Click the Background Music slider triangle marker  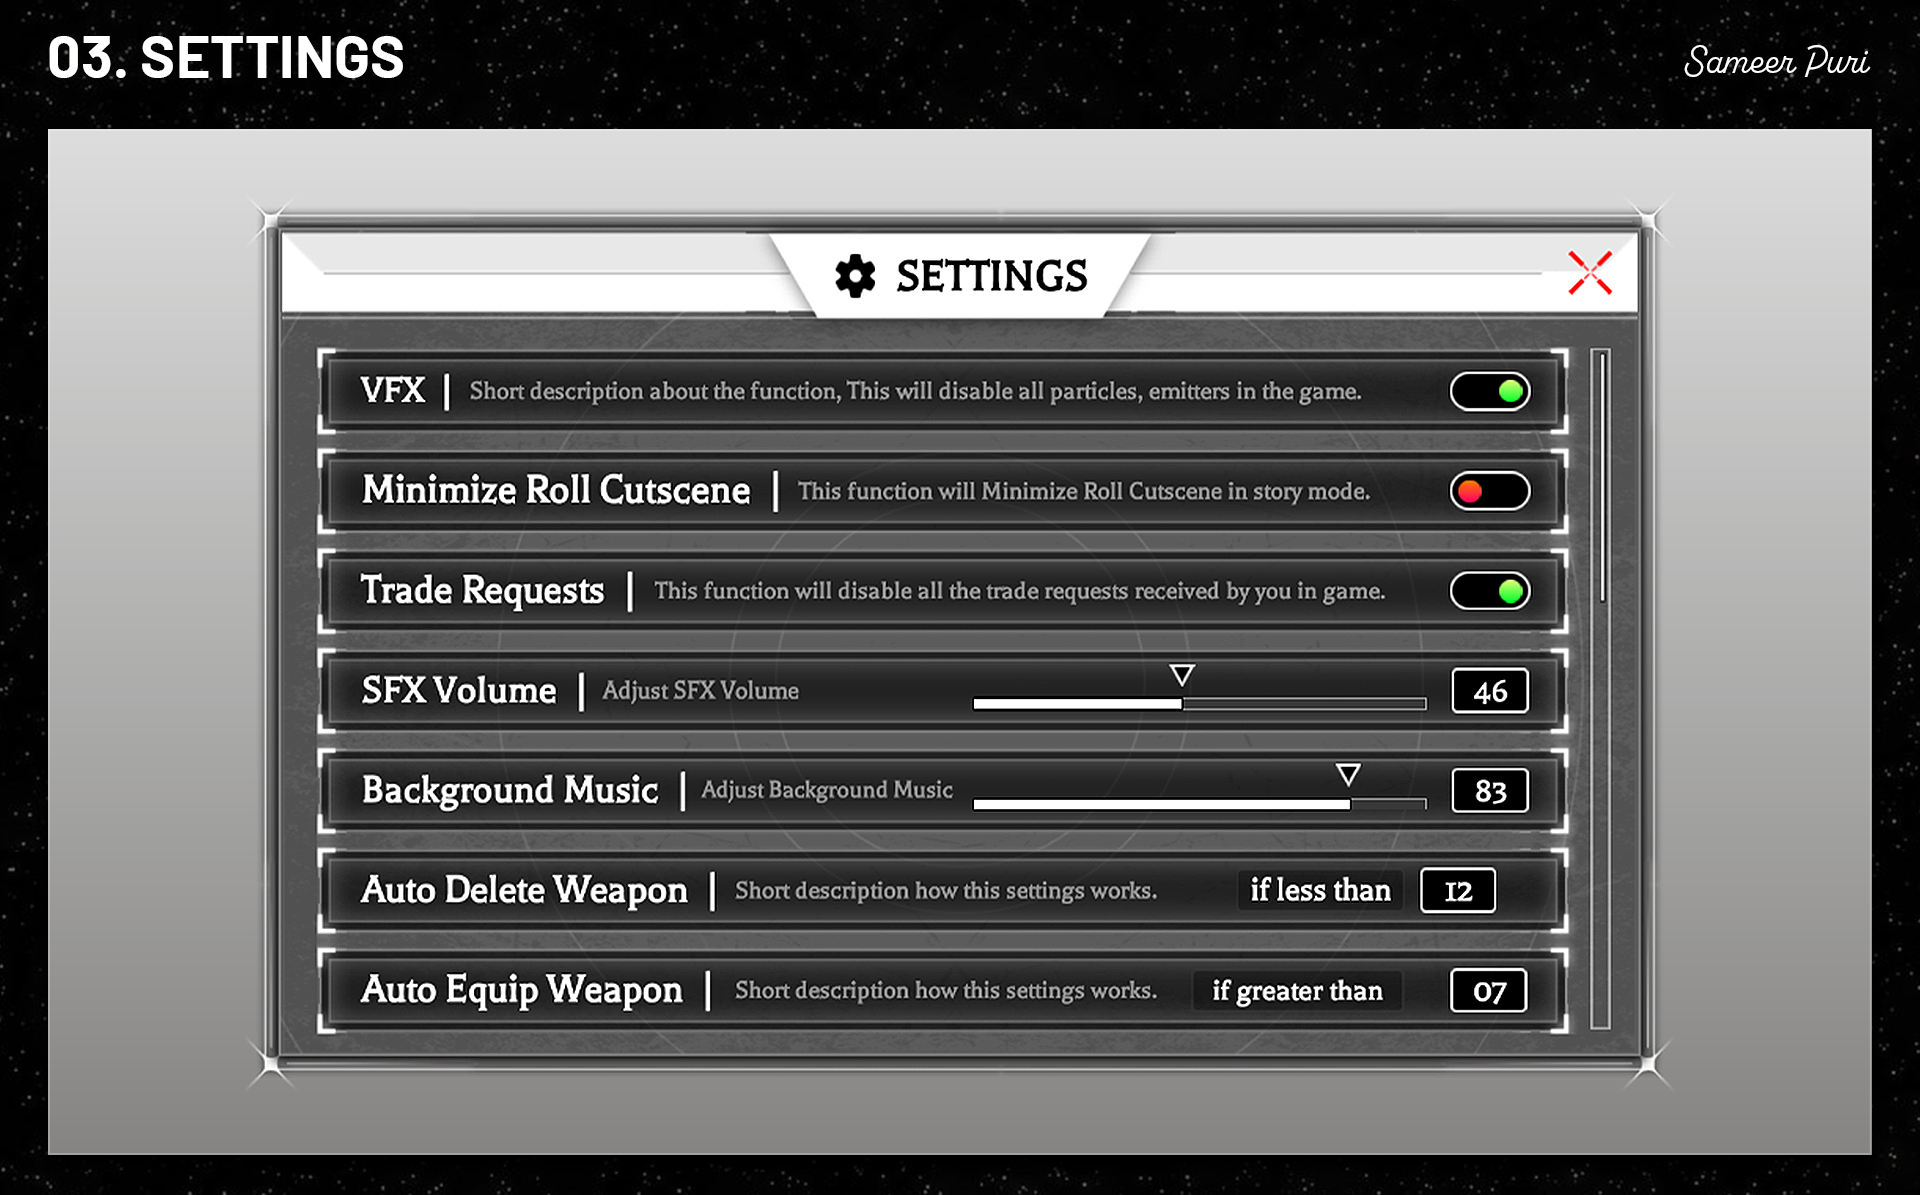pyautogui.click(x=1348, y=775)
